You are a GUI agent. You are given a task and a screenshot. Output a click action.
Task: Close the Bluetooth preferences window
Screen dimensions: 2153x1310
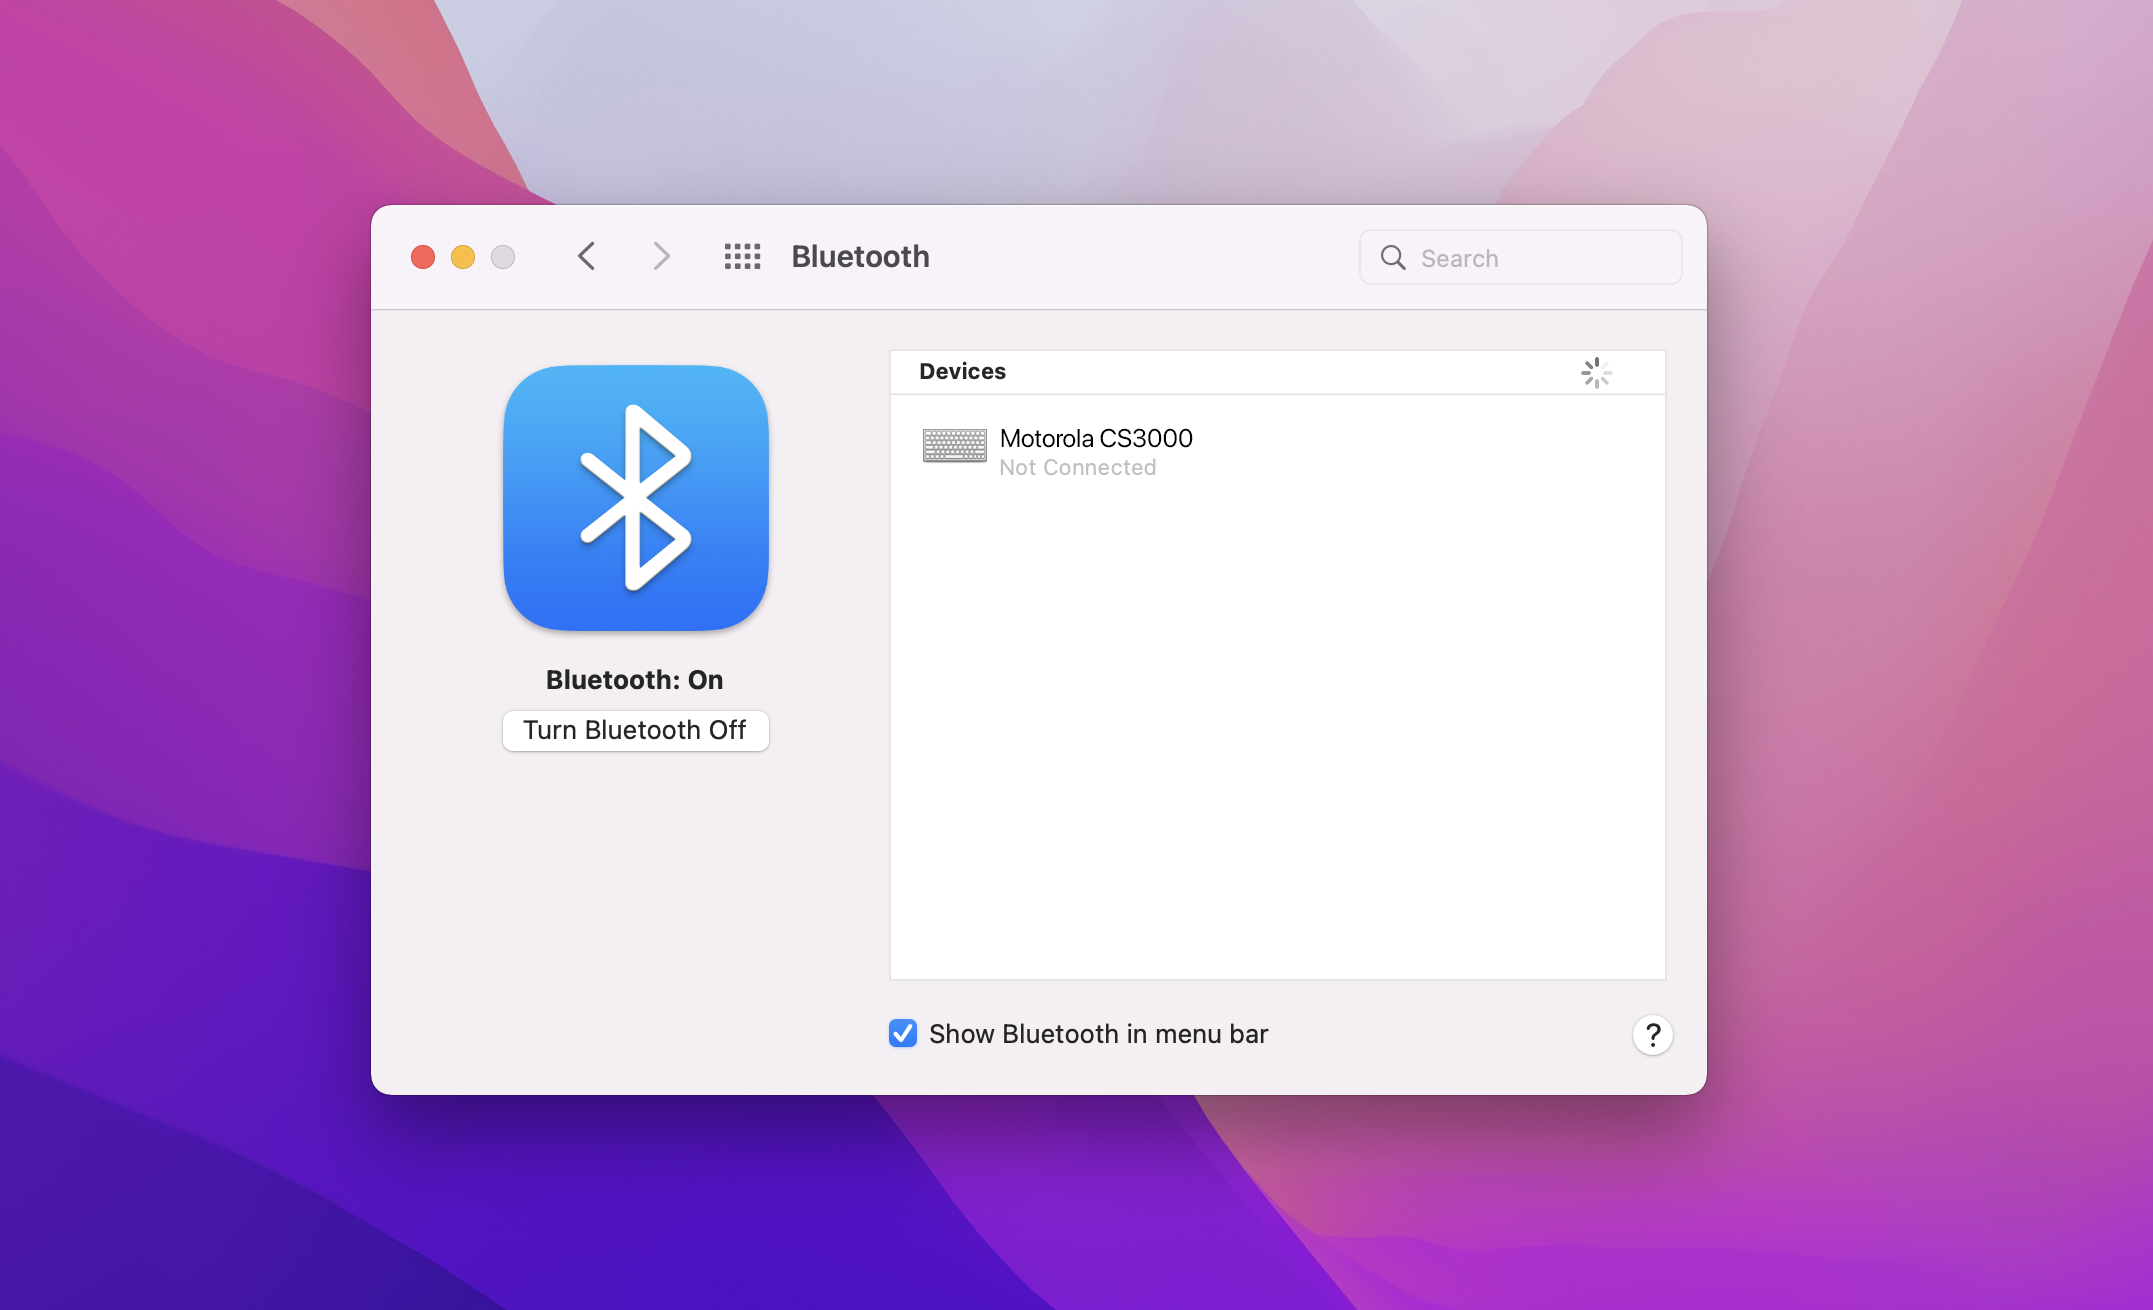[423, 258]
